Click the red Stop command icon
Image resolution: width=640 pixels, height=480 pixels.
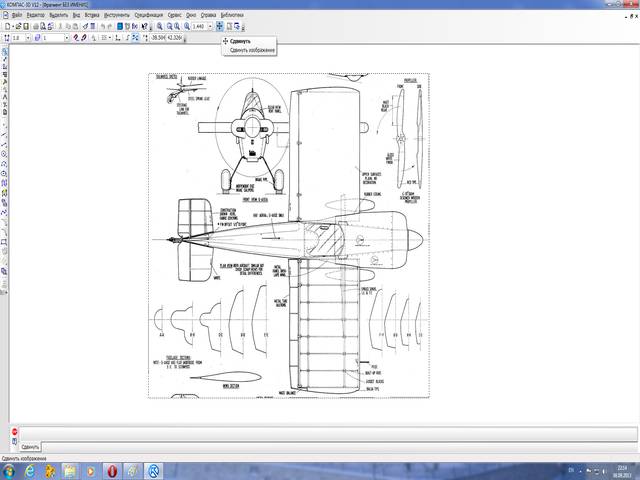pyautogui.click(x=14, y=432)
